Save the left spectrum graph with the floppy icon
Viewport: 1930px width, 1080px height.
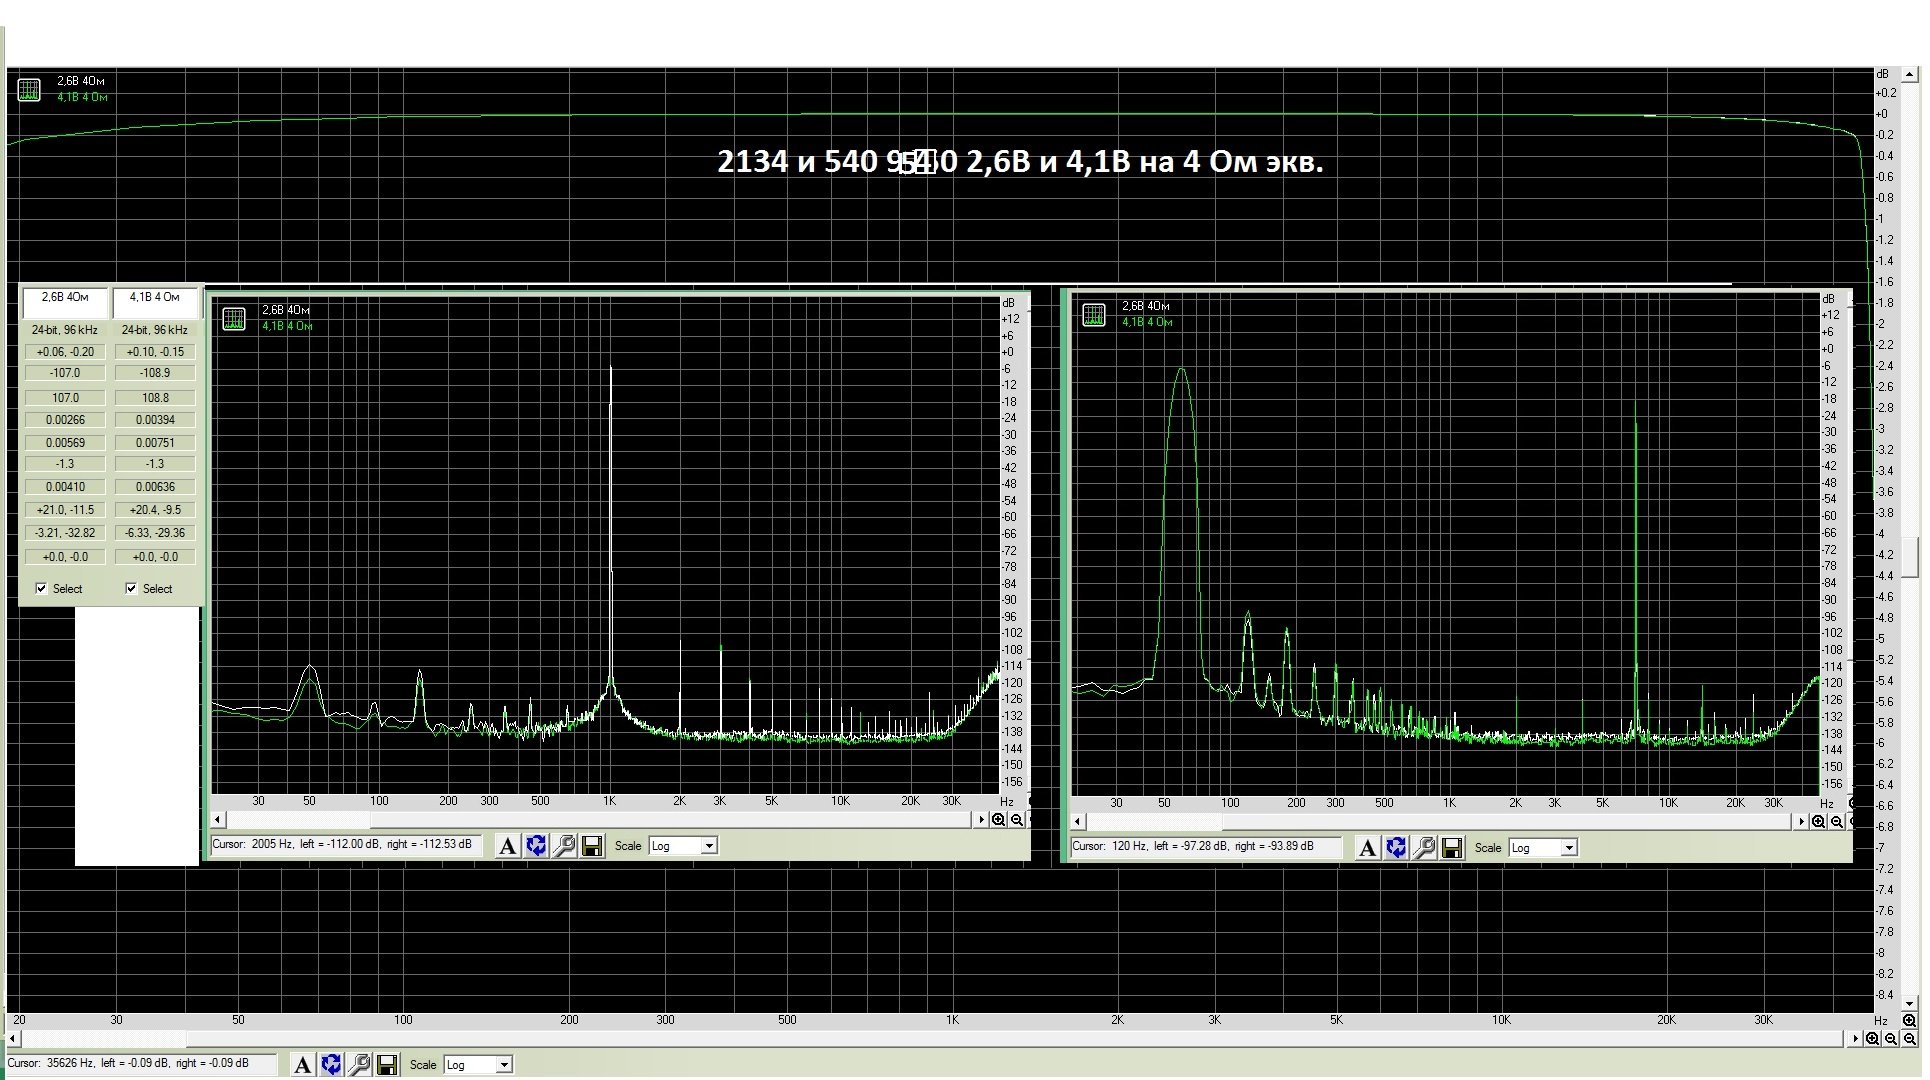pos(592,847)
